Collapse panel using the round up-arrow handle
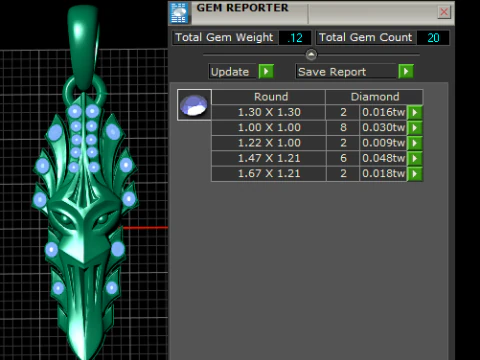This screenshot has height=360, width=480. coord(311,55)
